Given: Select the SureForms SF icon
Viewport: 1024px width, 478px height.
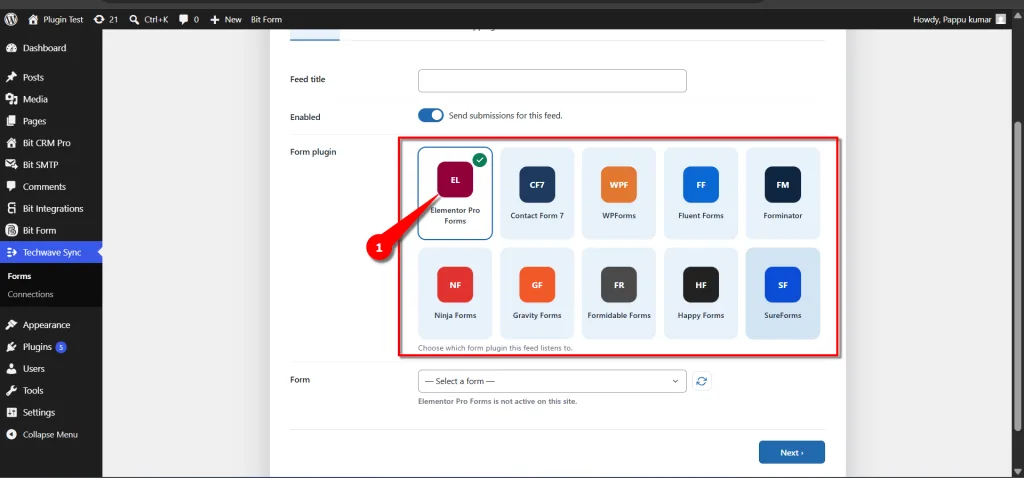Looking at the screenshot, I should coord(782,285).
